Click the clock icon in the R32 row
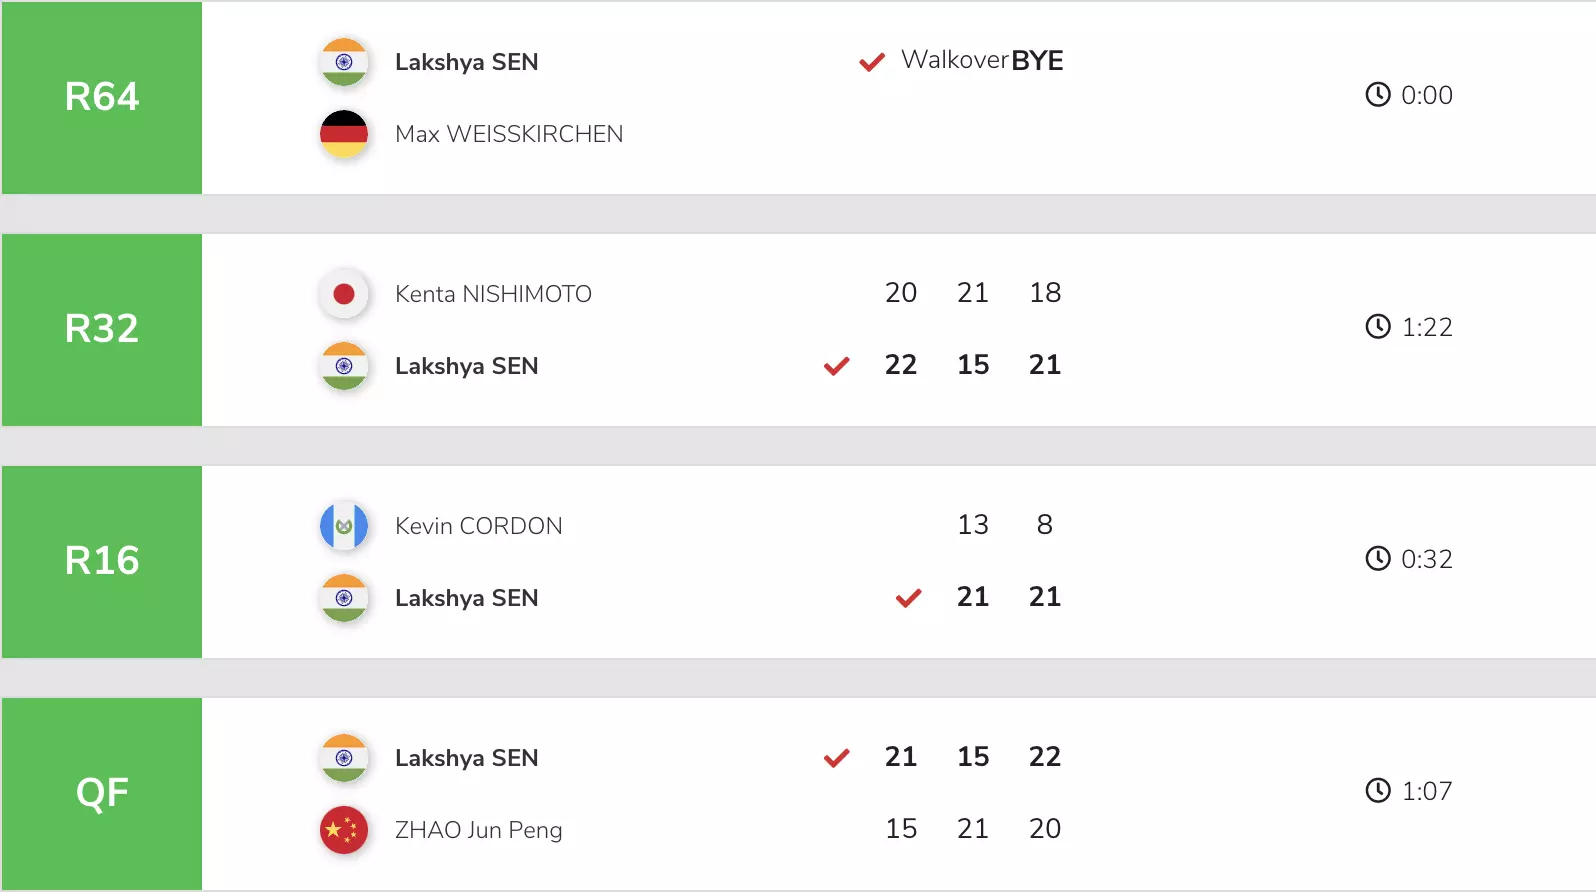This screenshot has width=1596, height=892. pyautogui.click(x=1378, y=327)
